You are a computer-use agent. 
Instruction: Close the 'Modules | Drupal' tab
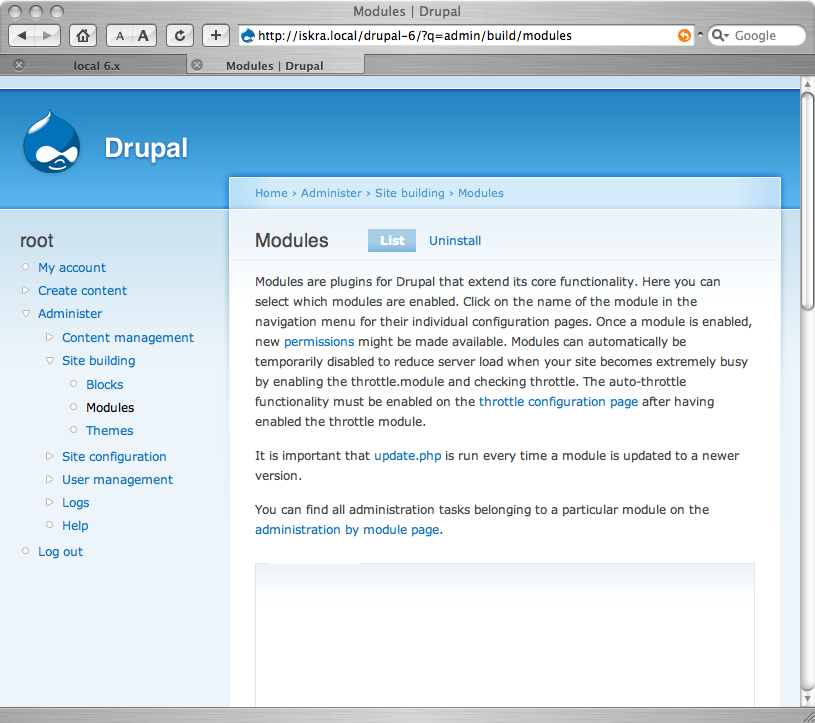click(x=197, y=65)
